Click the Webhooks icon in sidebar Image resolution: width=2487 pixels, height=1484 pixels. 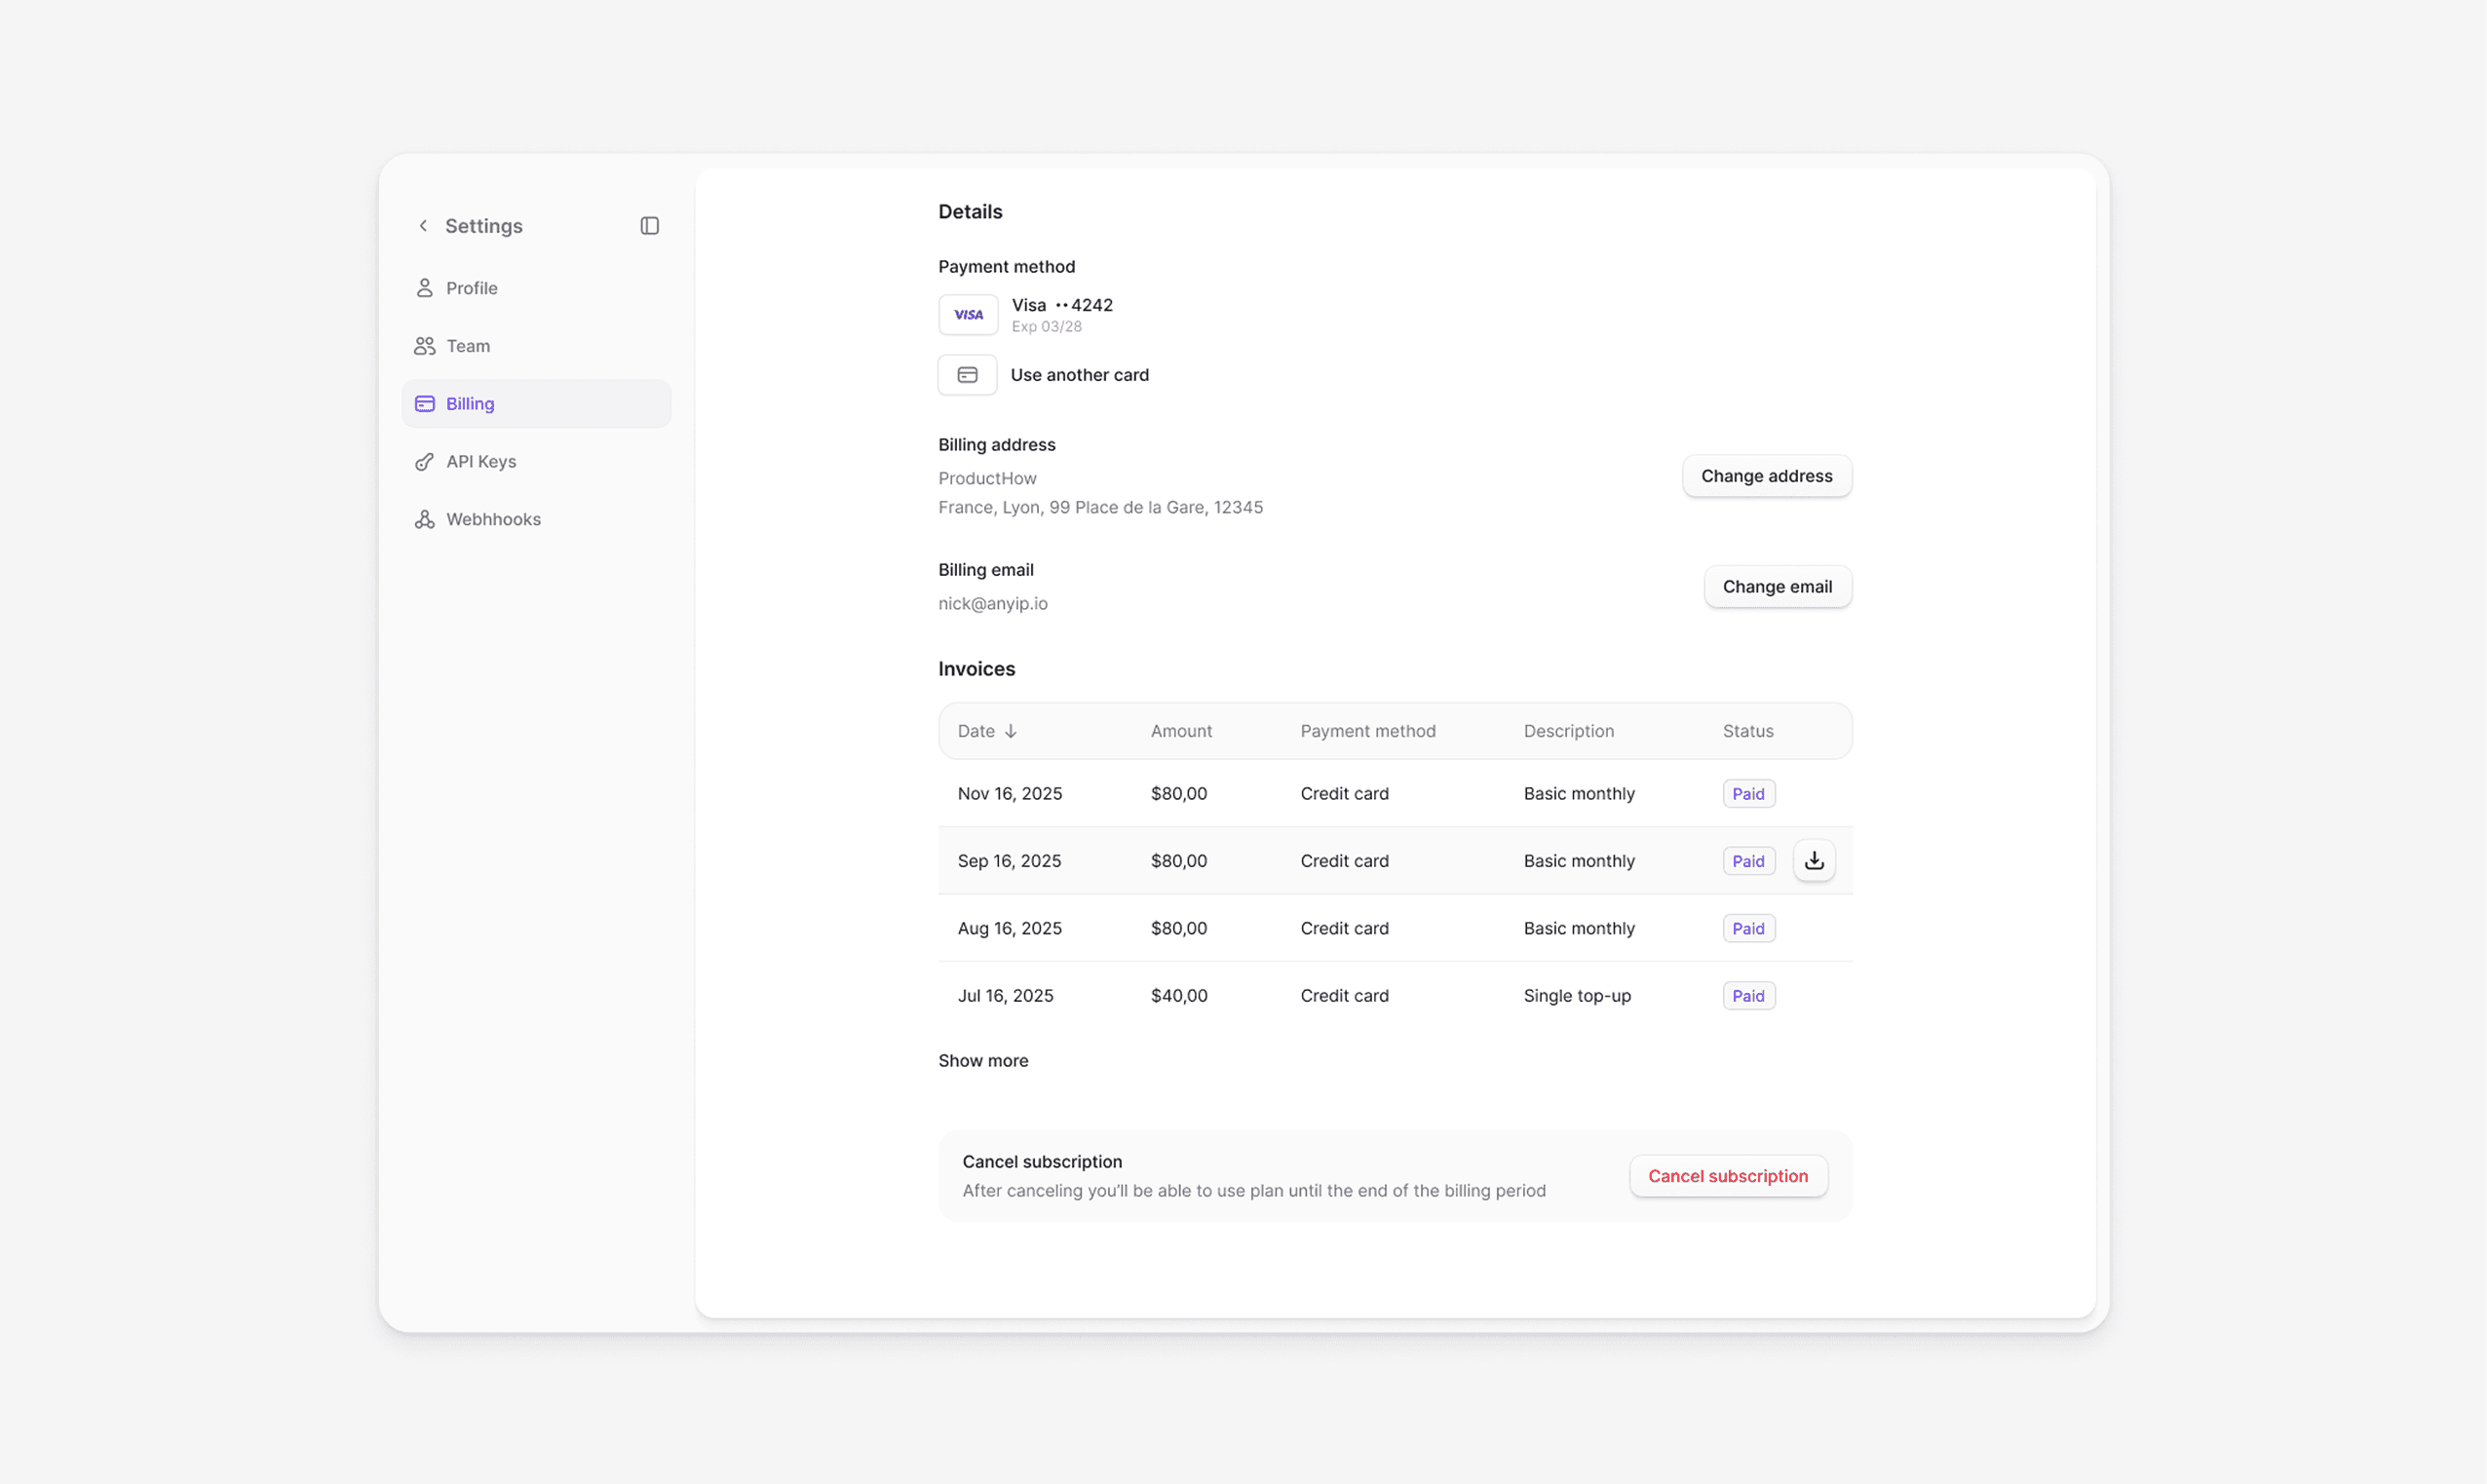[x=424, y=519]
